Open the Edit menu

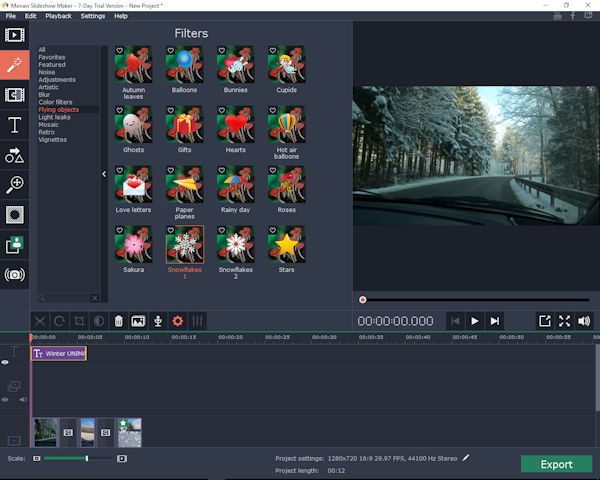[x=31, y=16]
